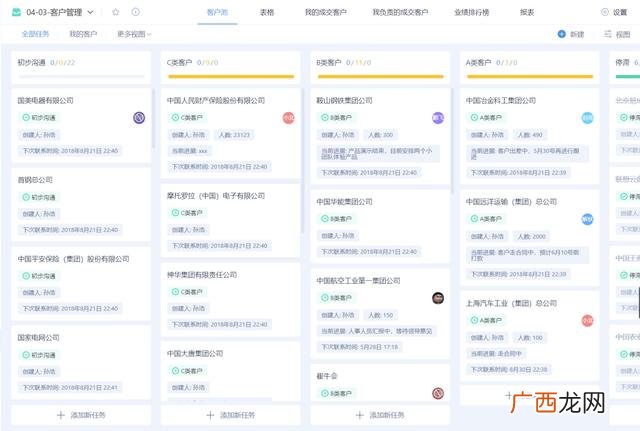The width and height of the screenshot is (640, 431).
Task: Add new task in C类客户 column
Action: (x=231, y=415)
